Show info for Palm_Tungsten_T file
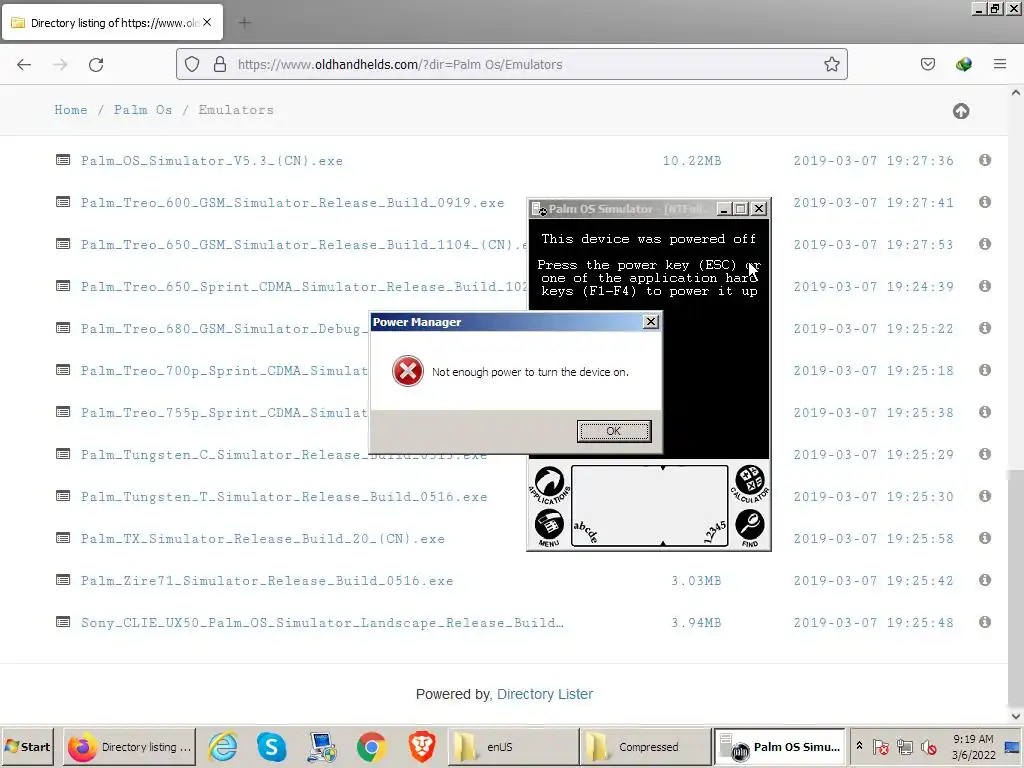 (985, 496)
